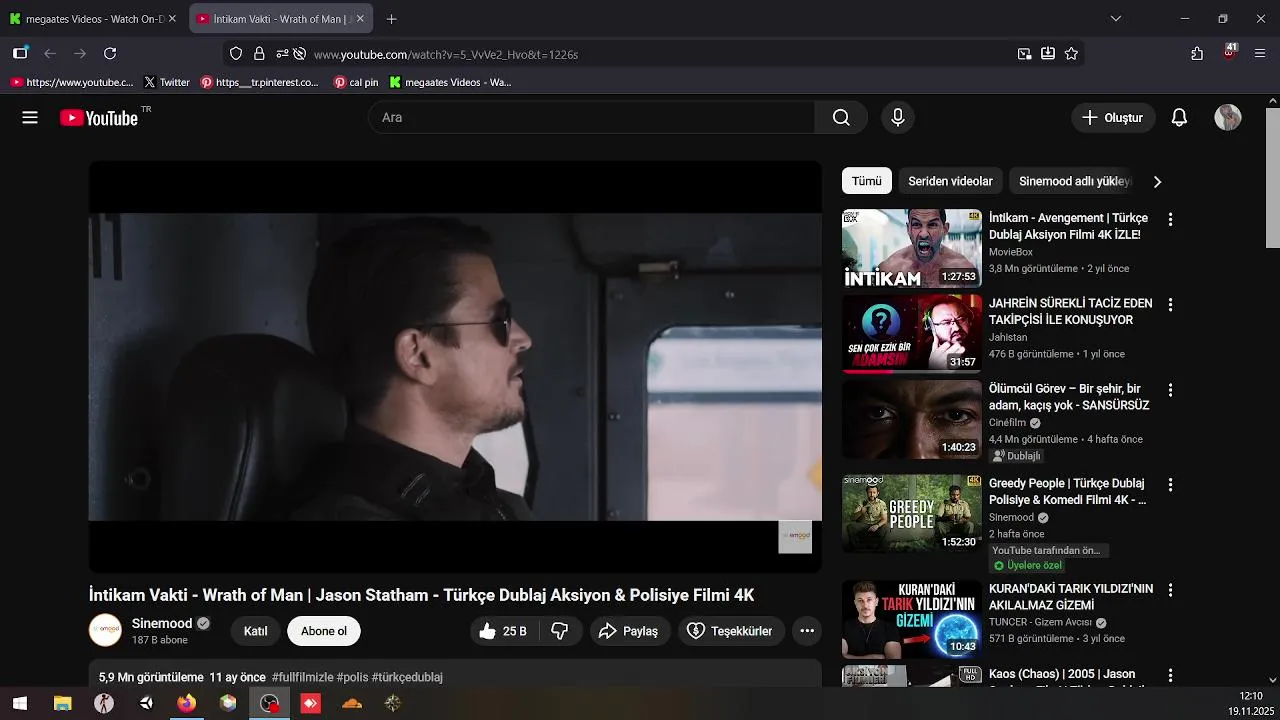Click the page vertical scrollbar thumb
The image size is (1280, 720).
[x=1272, y=177]
